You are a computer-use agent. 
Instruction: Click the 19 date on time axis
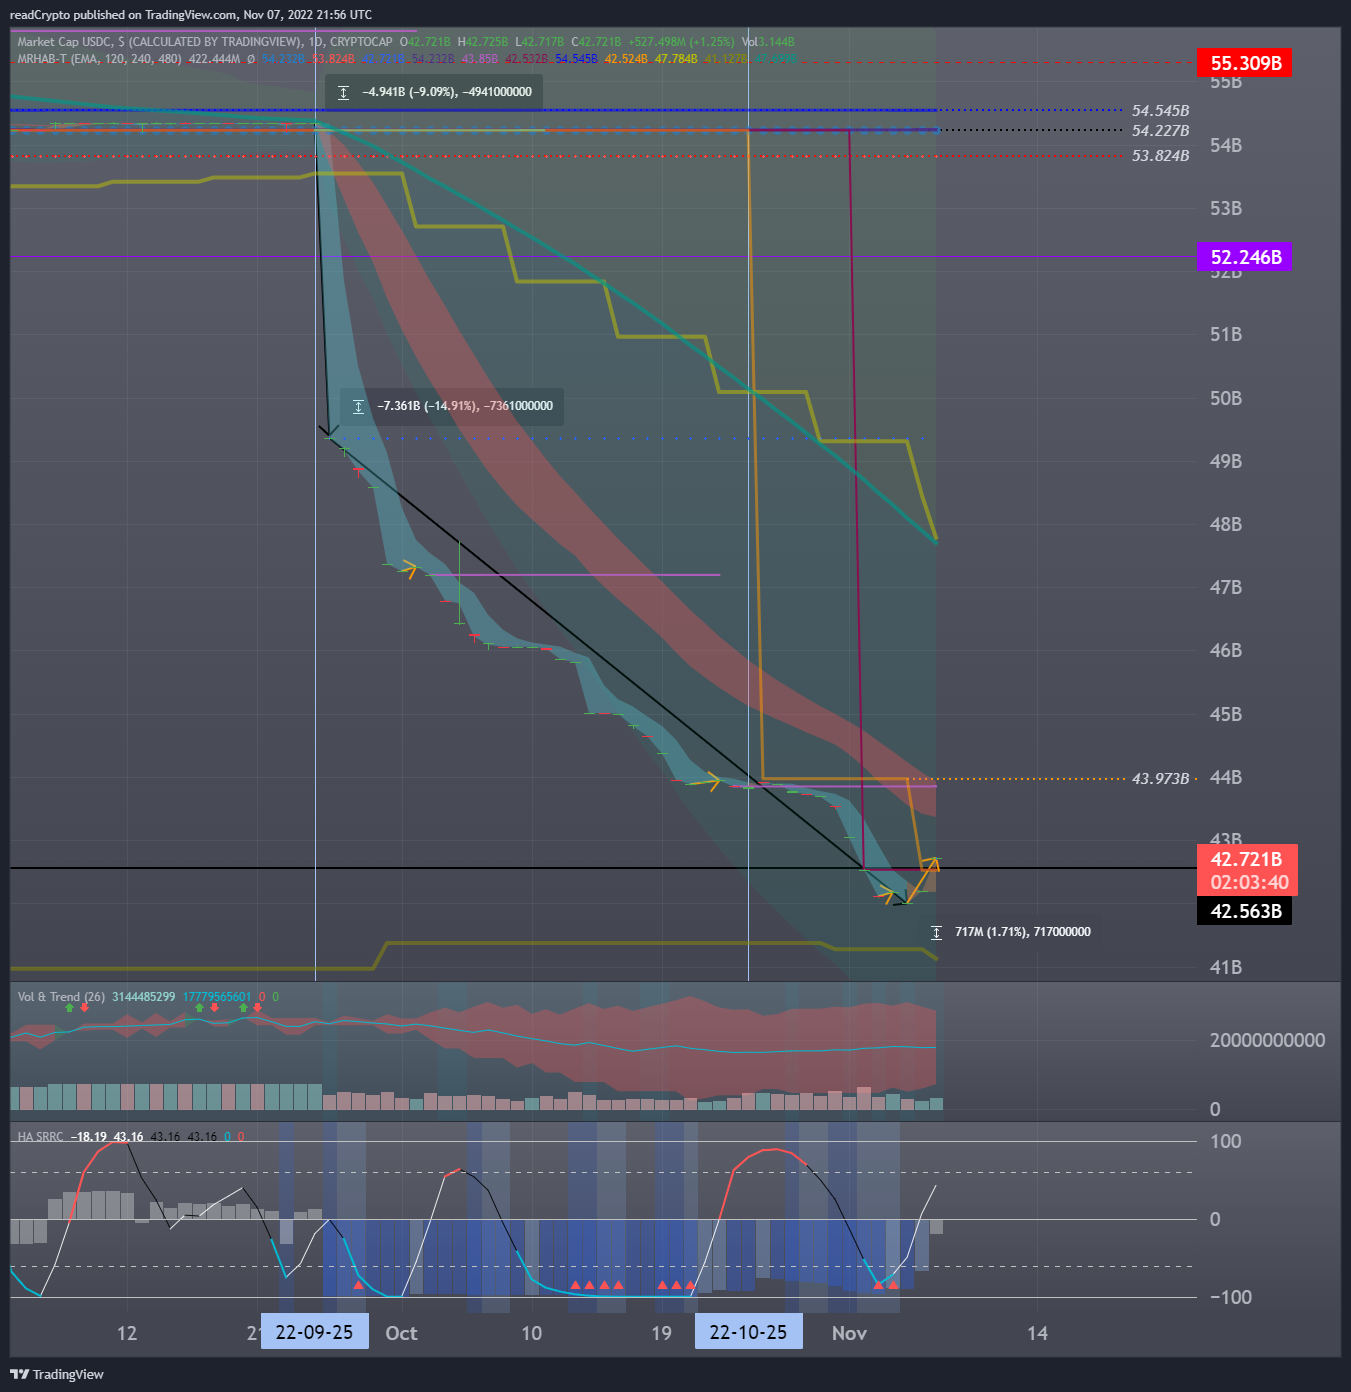click(662, 1333)
